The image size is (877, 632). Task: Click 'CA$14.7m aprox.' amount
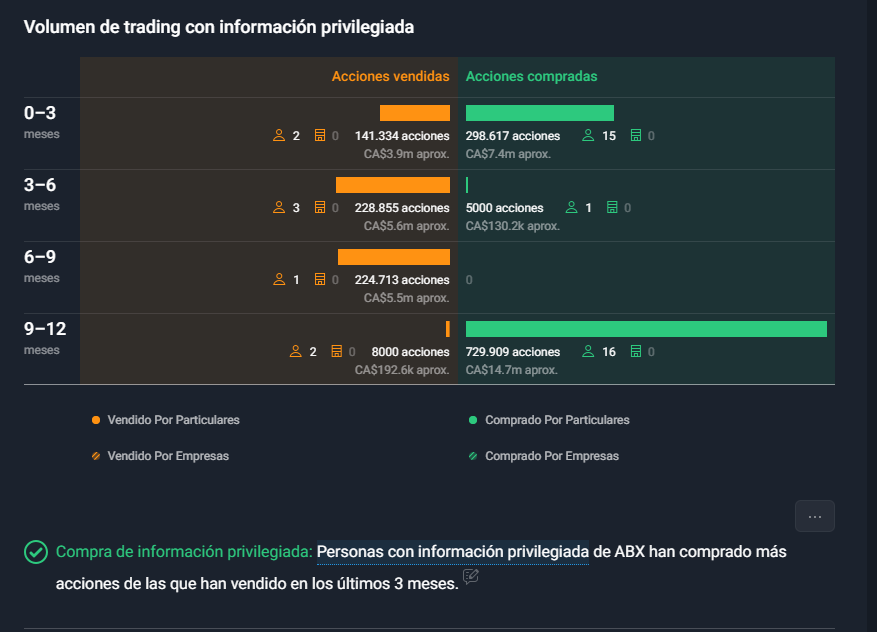pos(512,370)
